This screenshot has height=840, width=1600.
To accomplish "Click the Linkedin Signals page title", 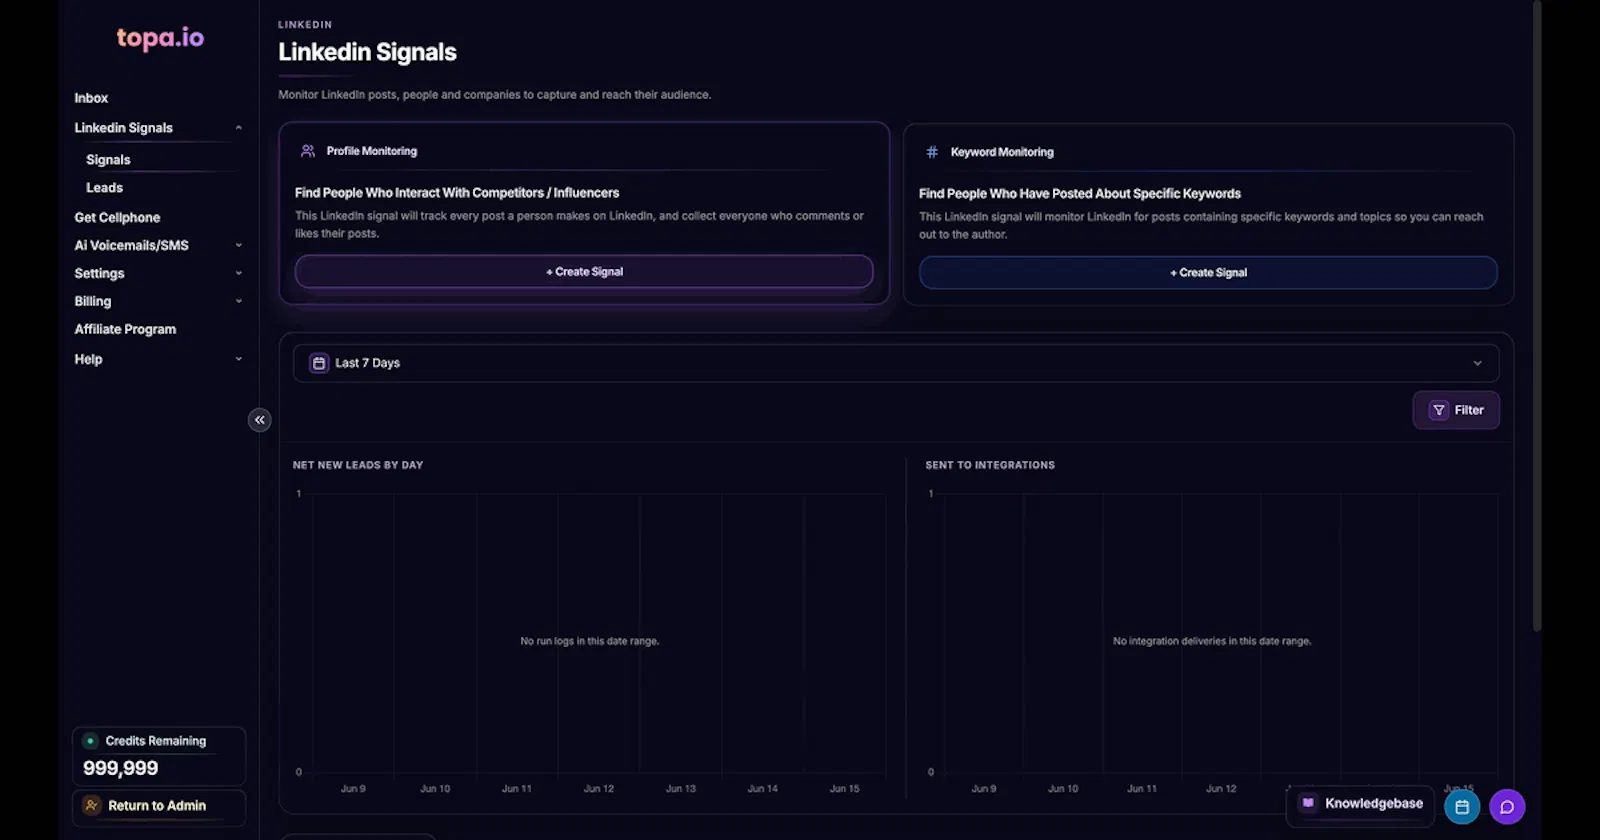I will coord(367,52).
